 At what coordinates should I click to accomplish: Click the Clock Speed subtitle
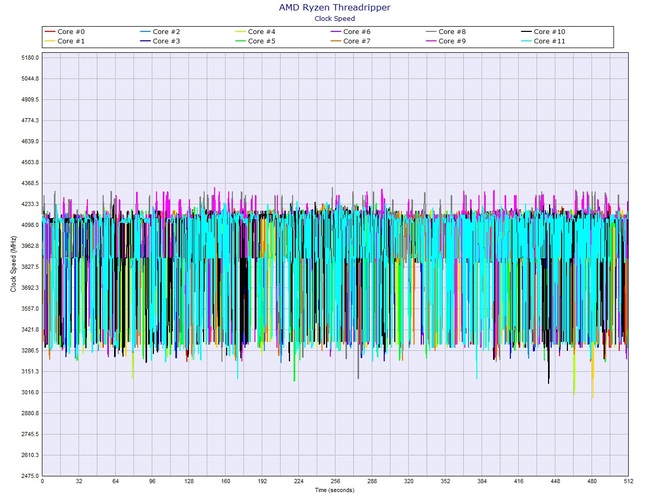click(335, 18)
